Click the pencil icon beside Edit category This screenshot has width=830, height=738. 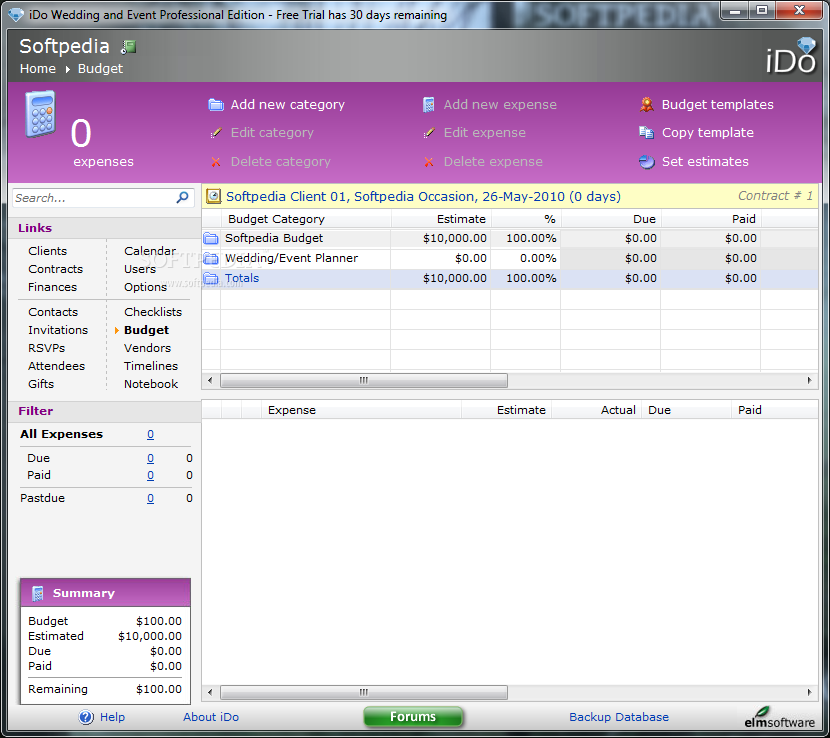[215, 133]
